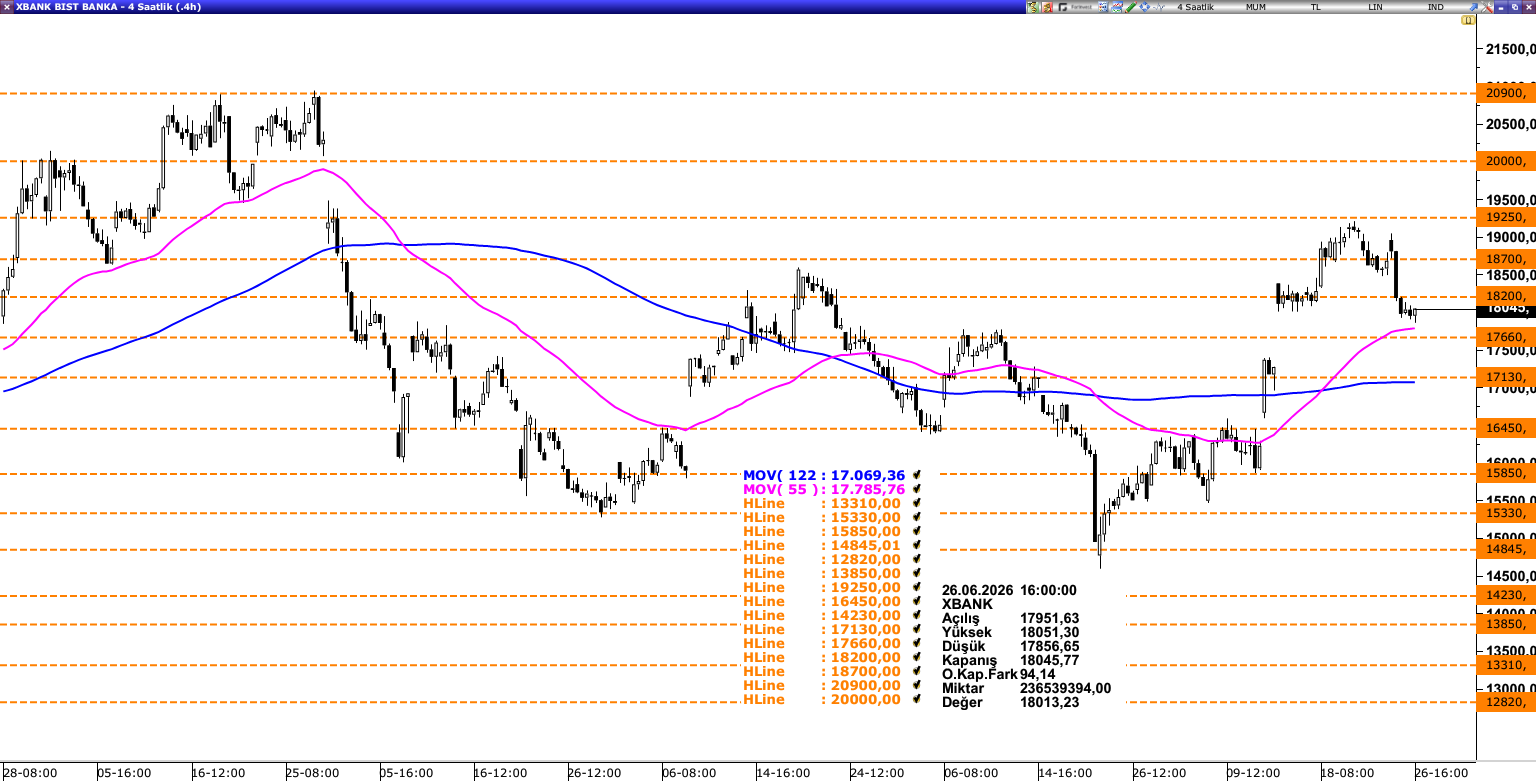The width and height of the screenshot is (1536, 781).
Task: Click the HLine : 18200,00 legend entry
Action: [x=822, y=658]
